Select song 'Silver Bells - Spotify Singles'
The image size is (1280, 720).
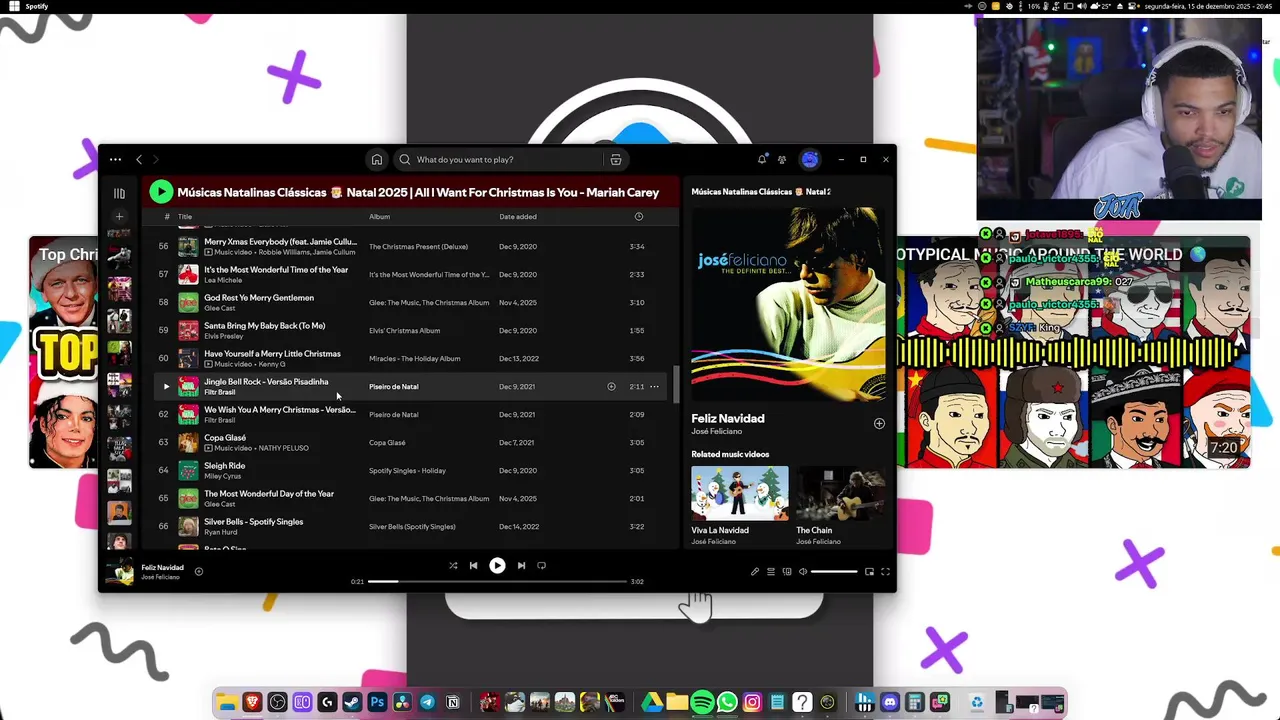click(254, 522)
